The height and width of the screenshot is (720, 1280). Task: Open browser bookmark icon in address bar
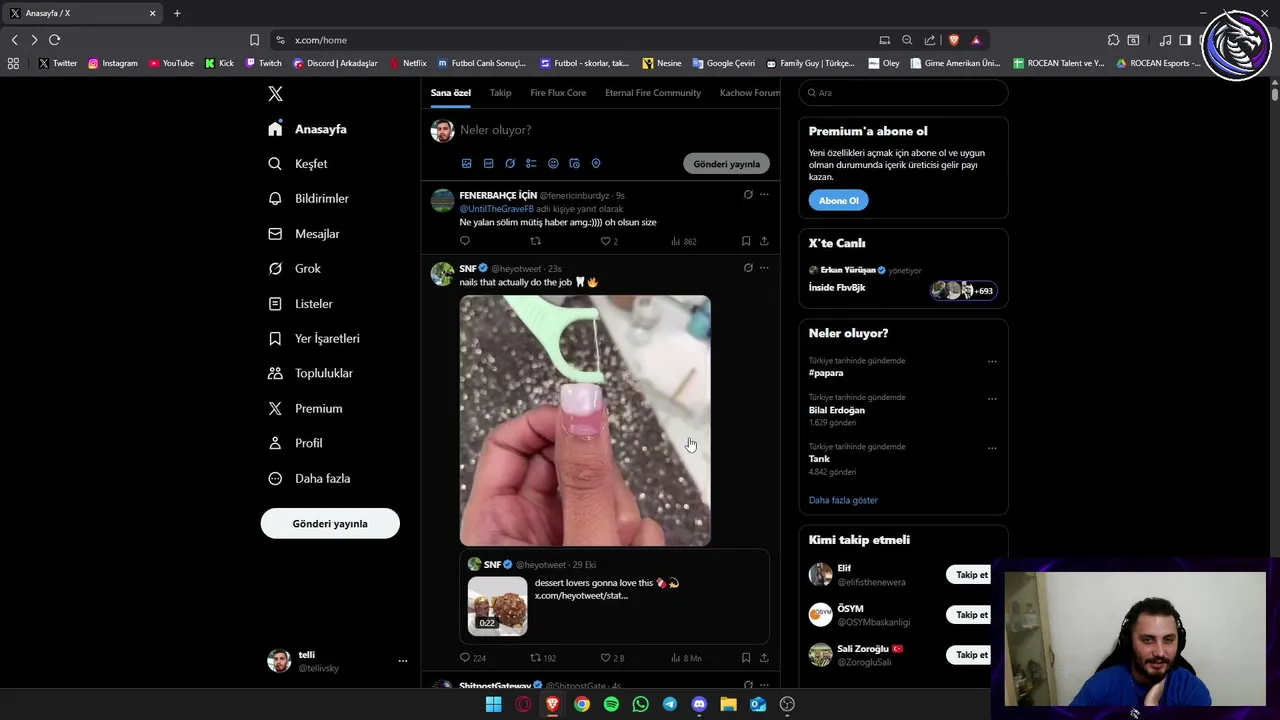(x=254, y=40)
